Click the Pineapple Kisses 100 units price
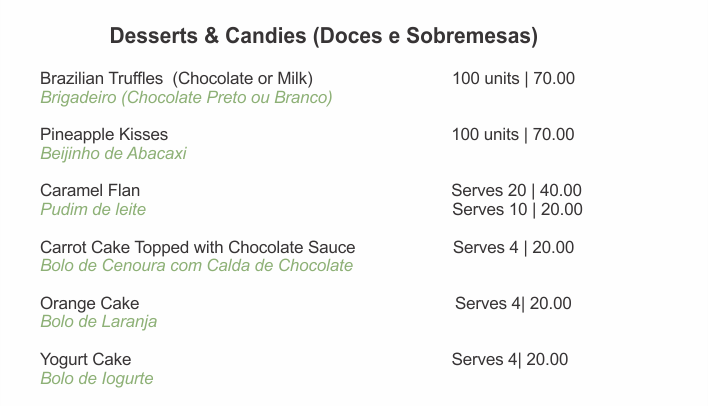This screenshot has height=406, width=708. [513, 134]
